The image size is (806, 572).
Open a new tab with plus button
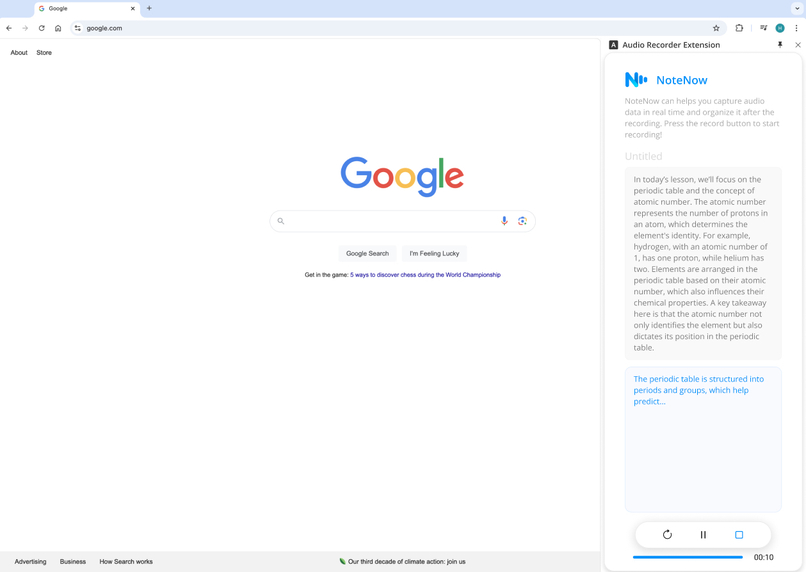pos(149,8)
